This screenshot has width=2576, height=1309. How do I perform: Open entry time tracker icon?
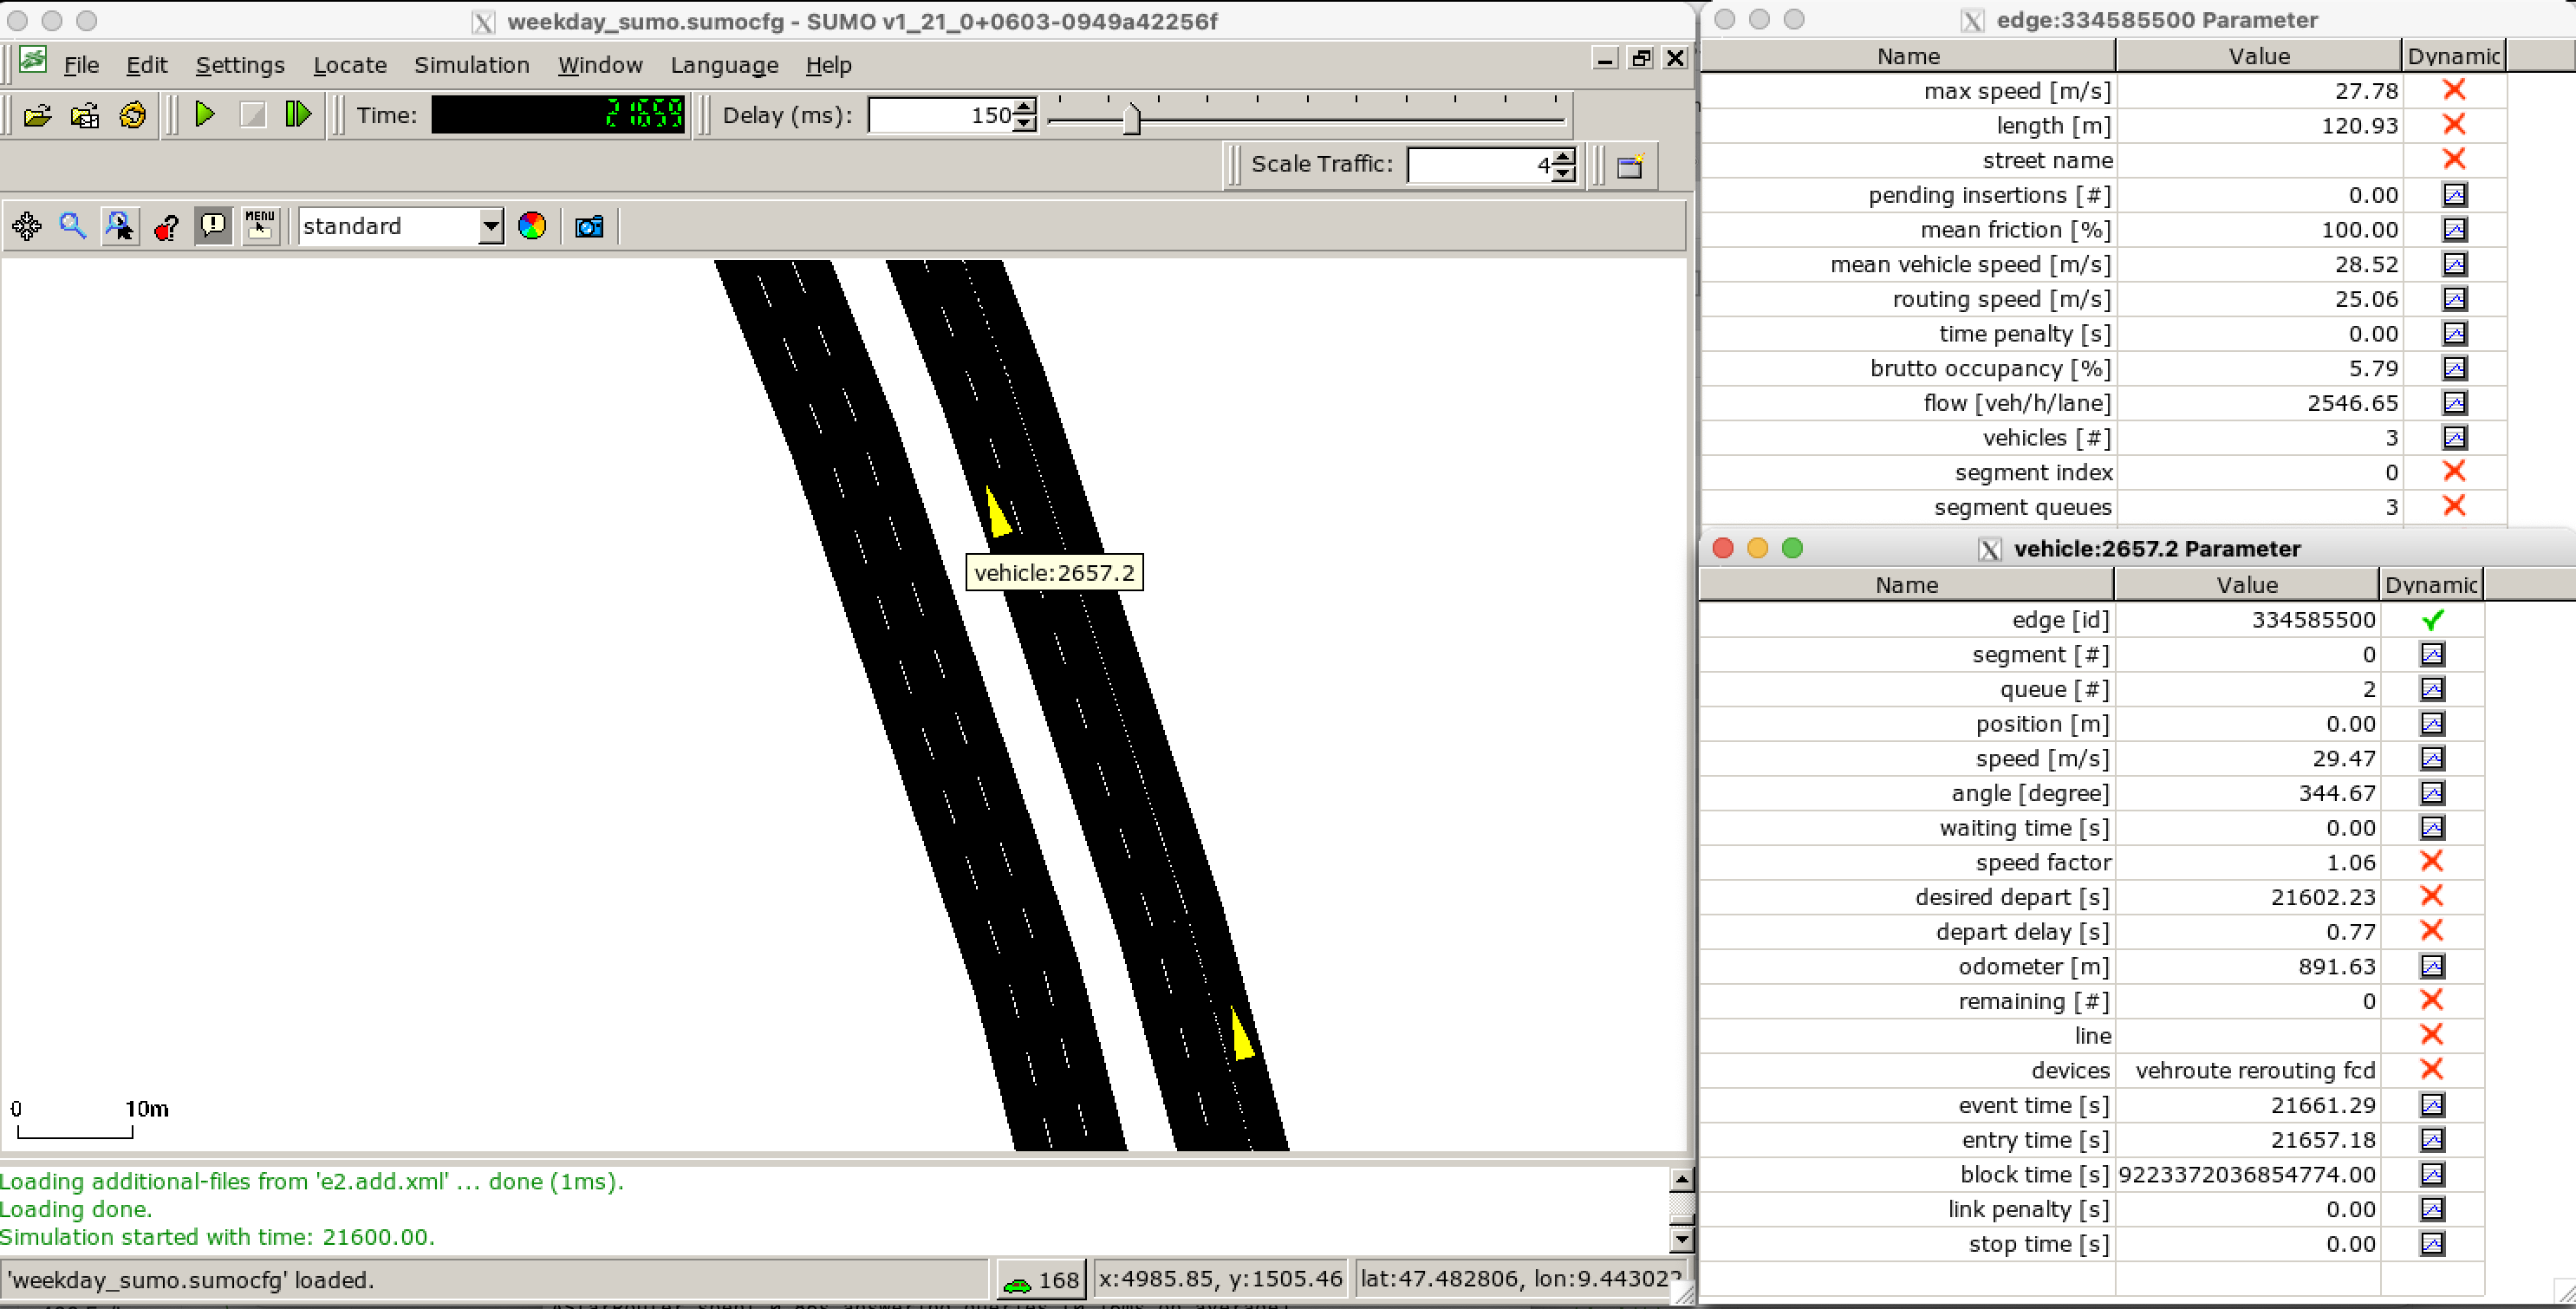click(x=2432, y=1140)
